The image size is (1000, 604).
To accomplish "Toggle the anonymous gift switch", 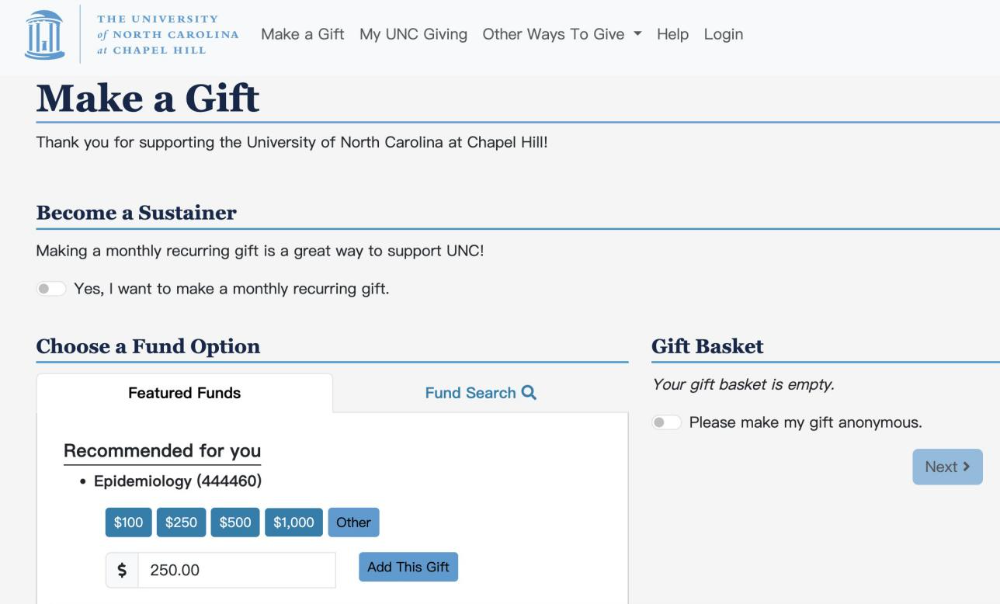I will click(666, 422).
